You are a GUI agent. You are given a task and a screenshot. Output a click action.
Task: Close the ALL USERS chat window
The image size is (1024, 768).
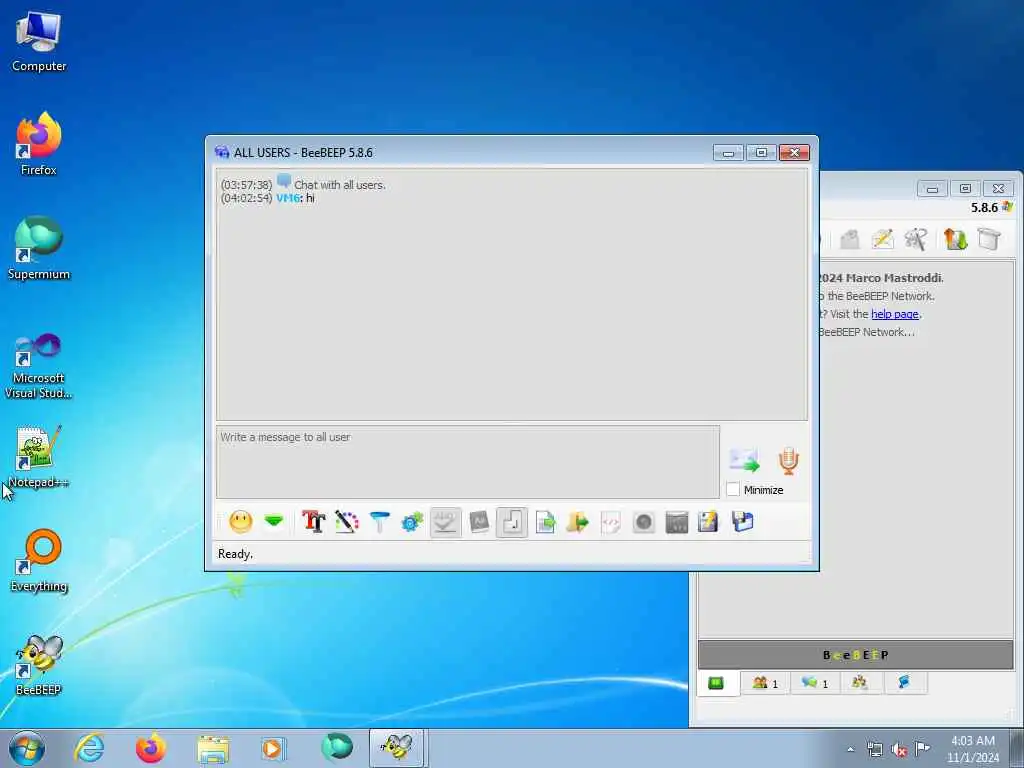tap(794, 153)
